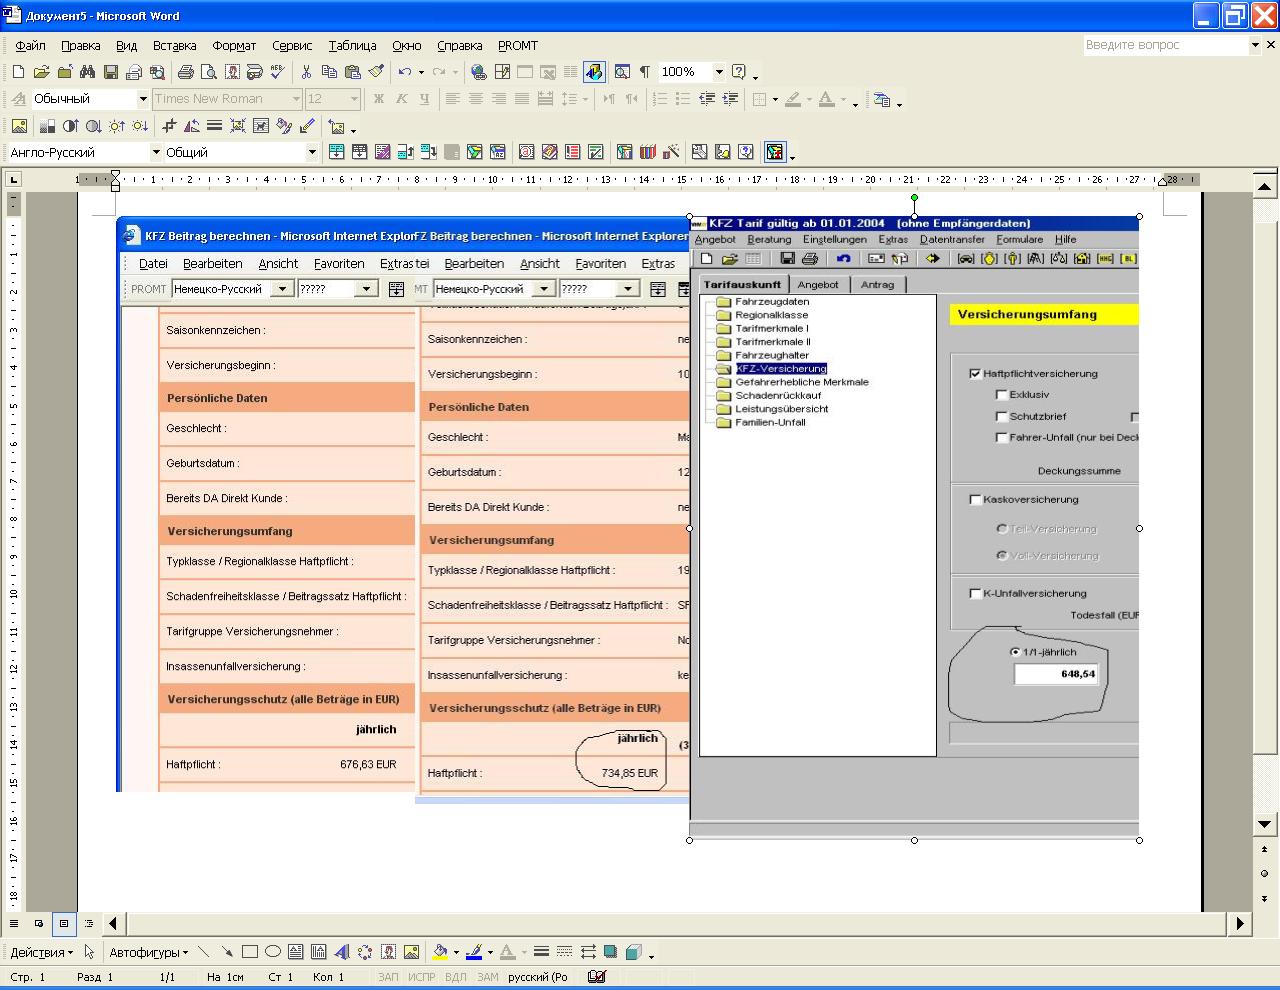Click the Save floppy disk icon
This screenshot has width=1280, height=990.
[111, 72]
